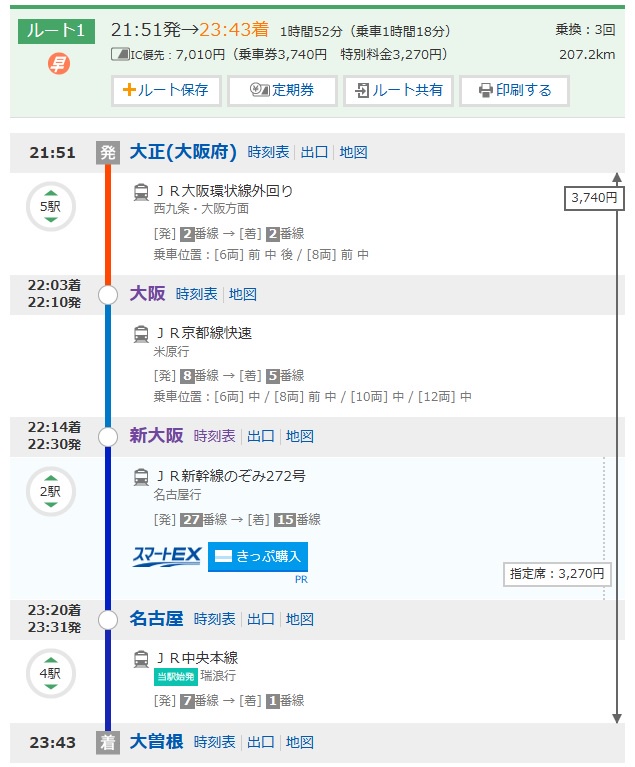Viewport: 635px width, 767px height.
Task: Click 名古屋行 destination text
Action: pyautogui.click(x=177, y=495)
